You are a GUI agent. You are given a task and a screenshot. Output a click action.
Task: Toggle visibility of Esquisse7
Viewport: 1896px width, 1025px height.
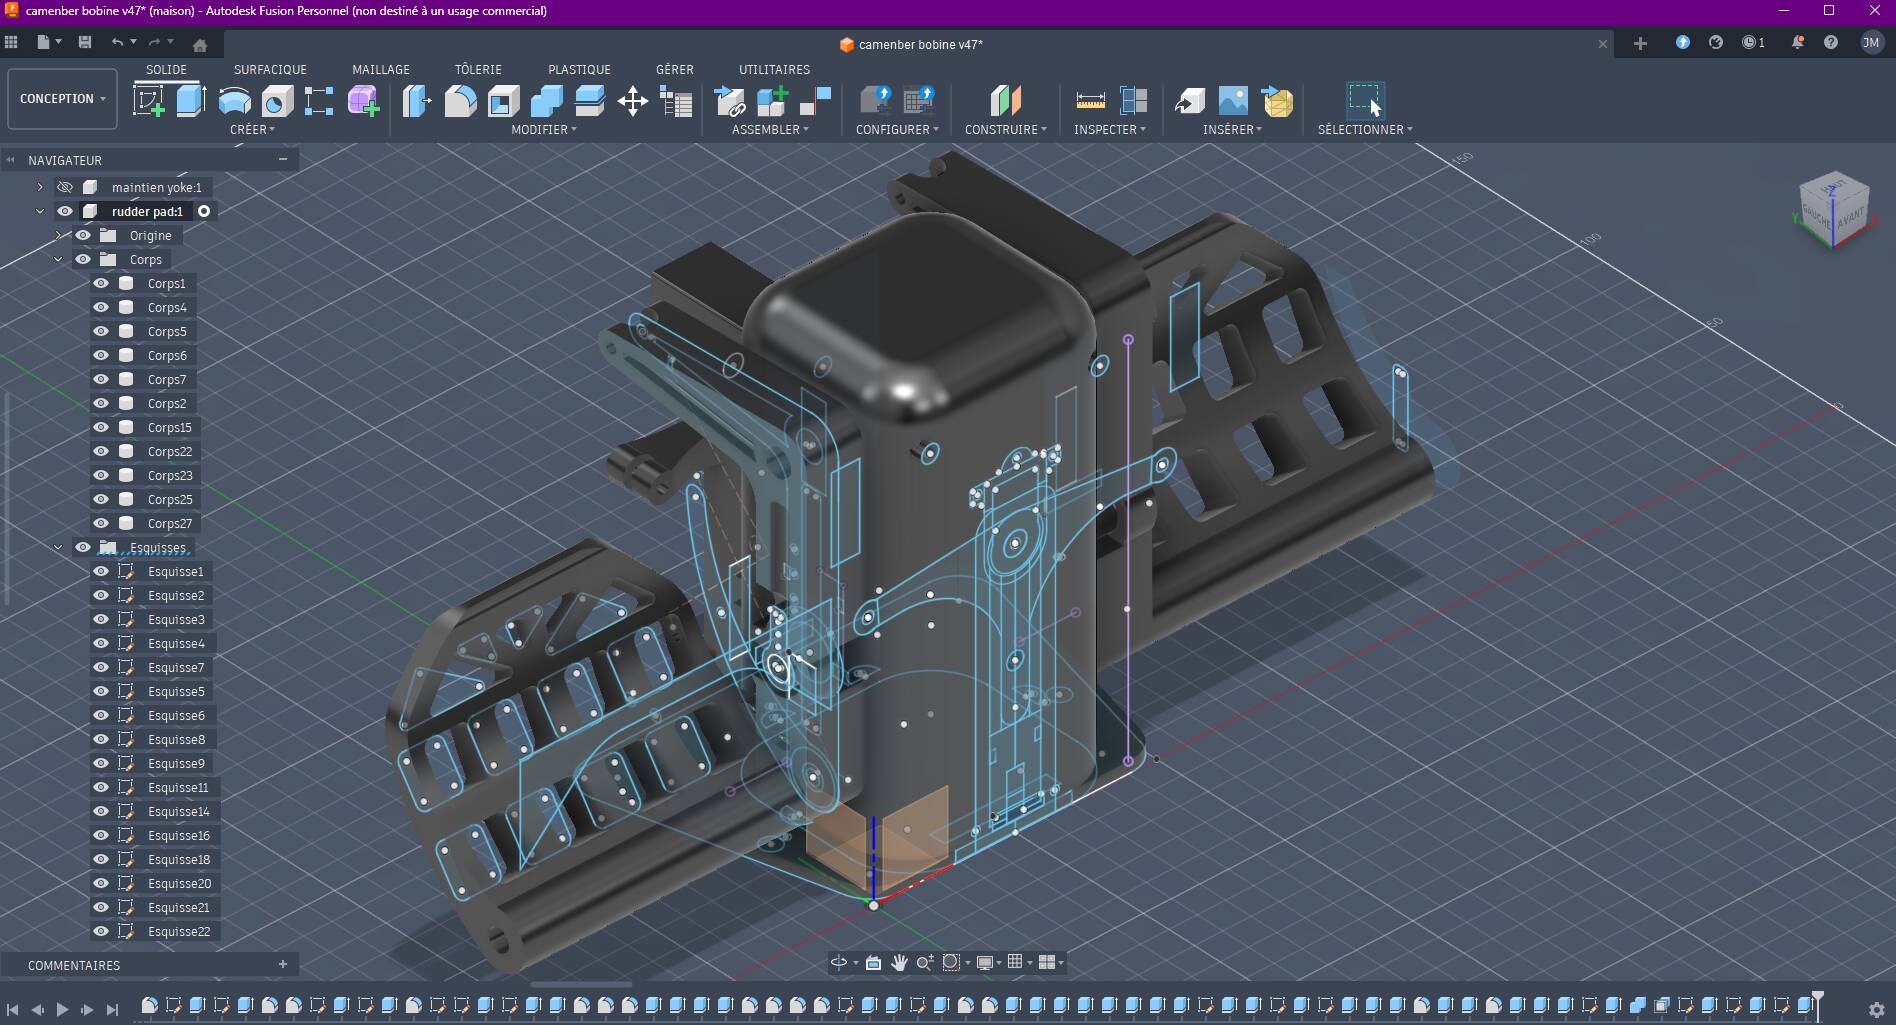coord(101,667)
